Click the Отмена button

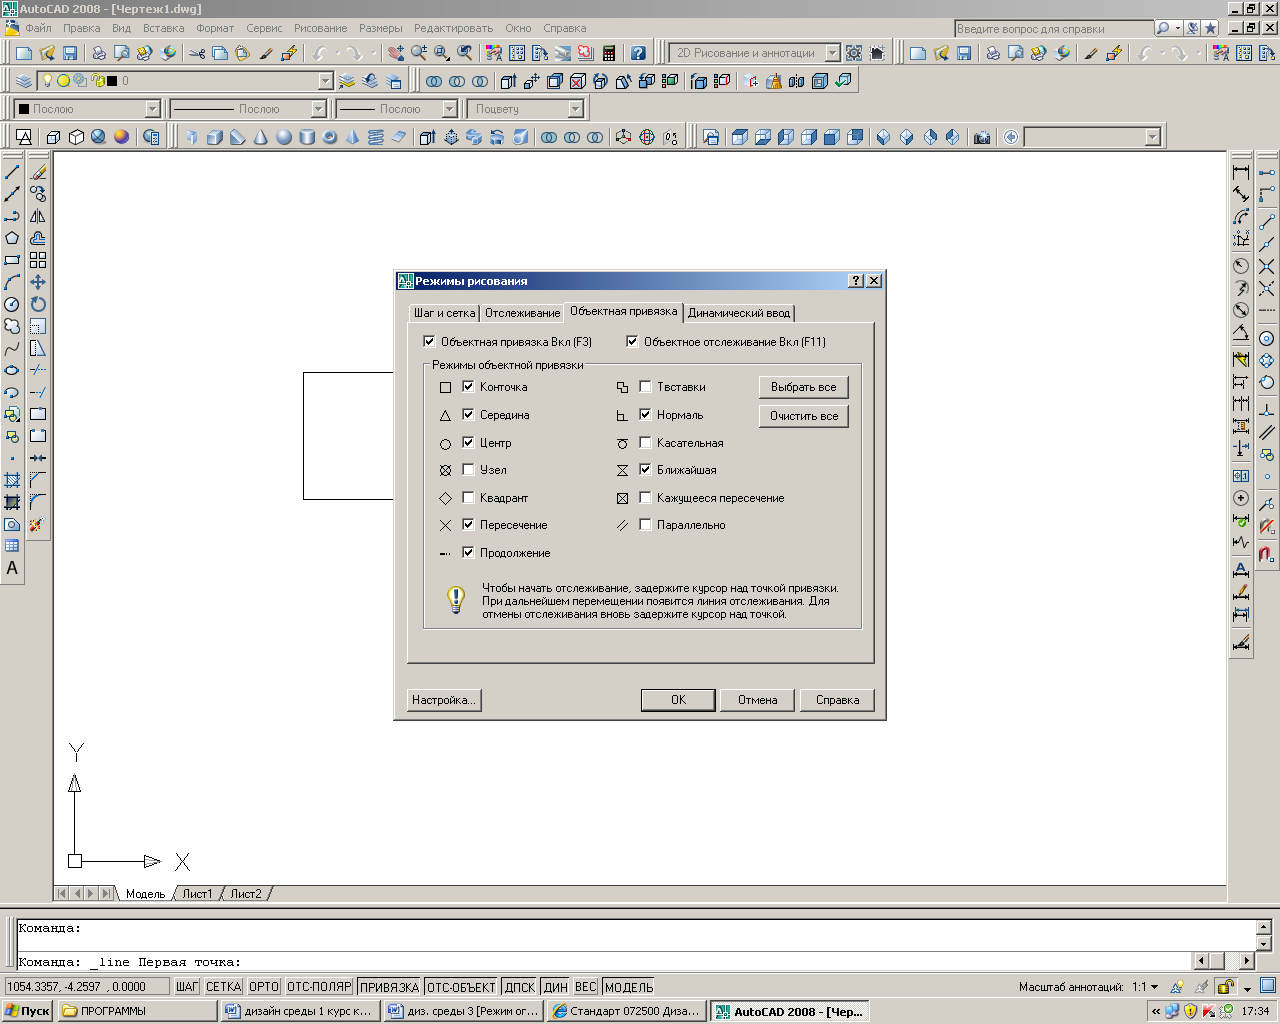757,700
